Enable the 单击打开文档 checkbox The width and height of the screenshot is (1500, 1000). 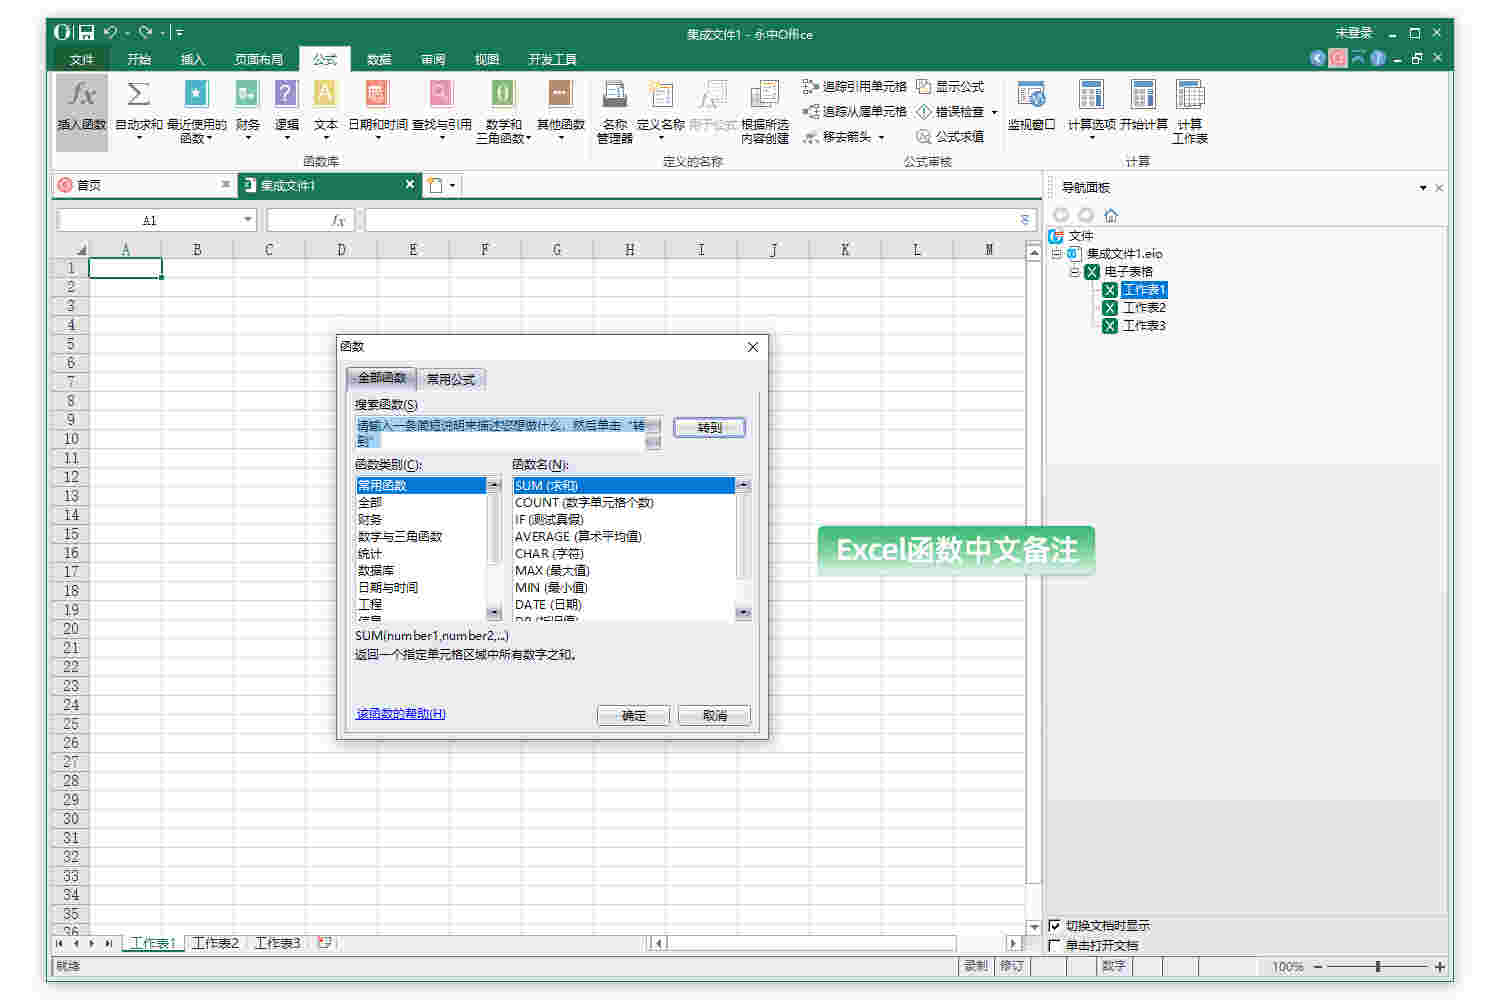(1055, 944)
